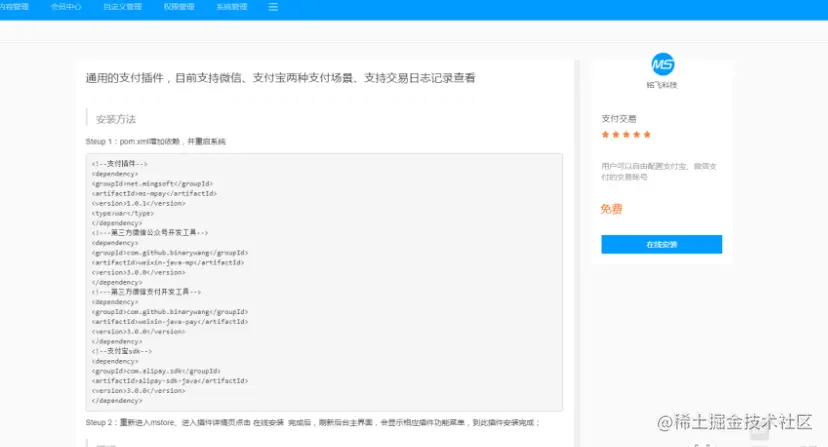Click the MS round logo
The width and height of the screenshot is (828, 447).
tap(662, 64)
